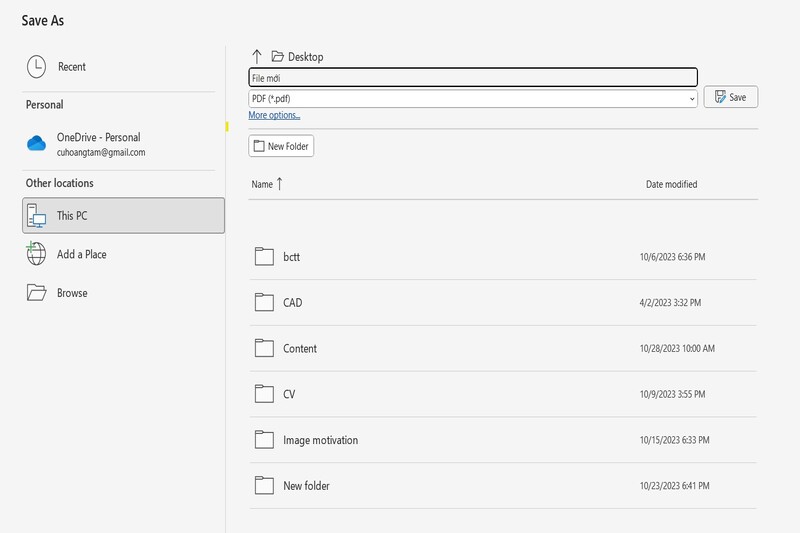The width and height of the screenshot is (800, 533).
Task: Create a New Folder
Action: click(x=281, y=146)
